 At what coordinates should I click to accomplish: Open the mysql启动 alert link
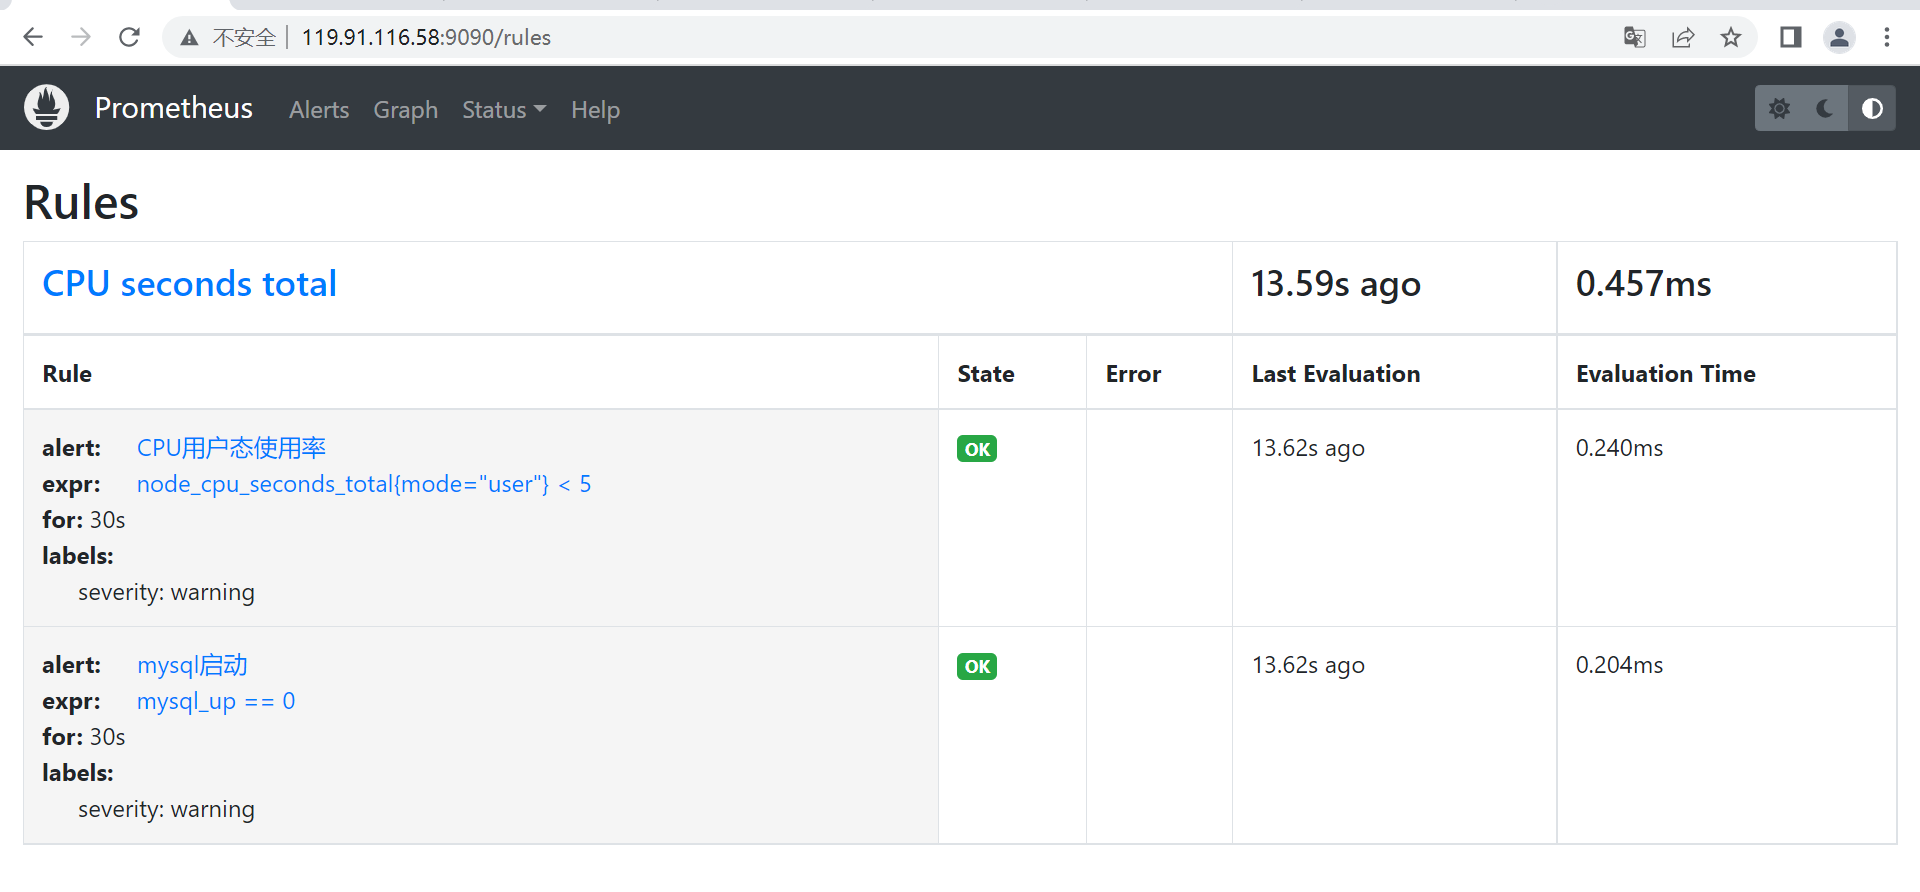pos(192,665)
